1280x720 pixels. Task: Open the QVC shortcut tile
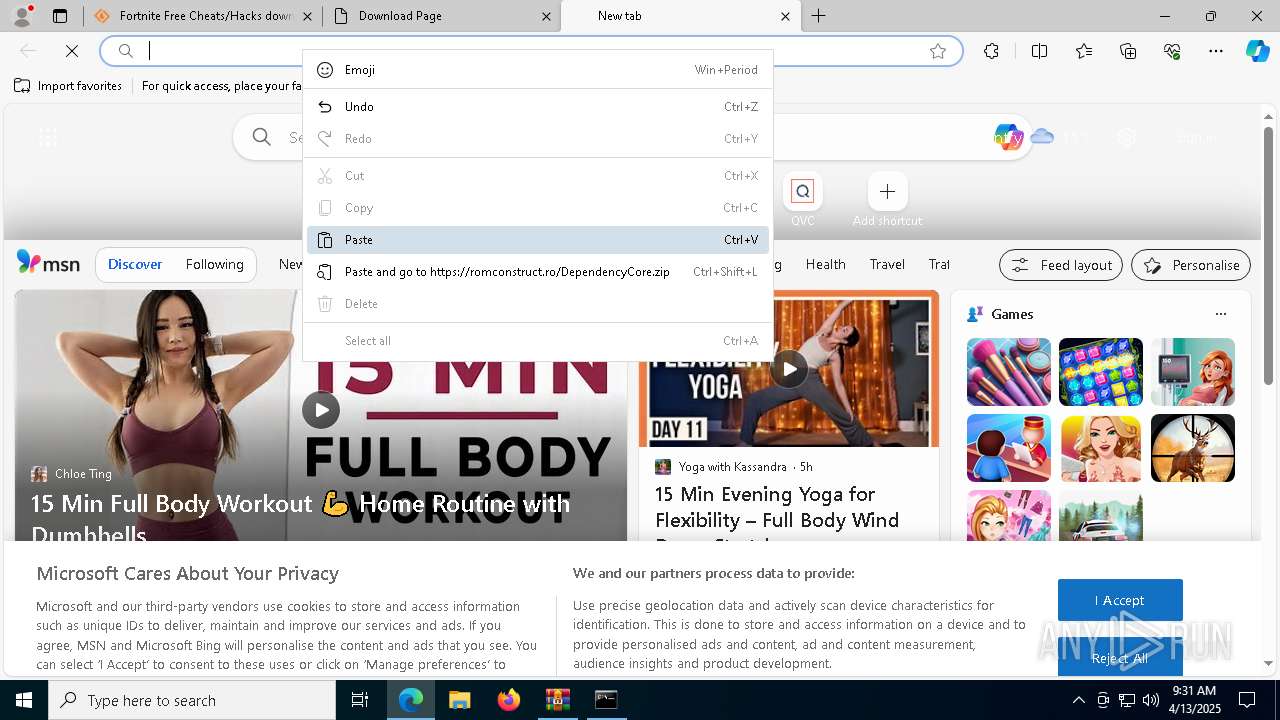802,198
